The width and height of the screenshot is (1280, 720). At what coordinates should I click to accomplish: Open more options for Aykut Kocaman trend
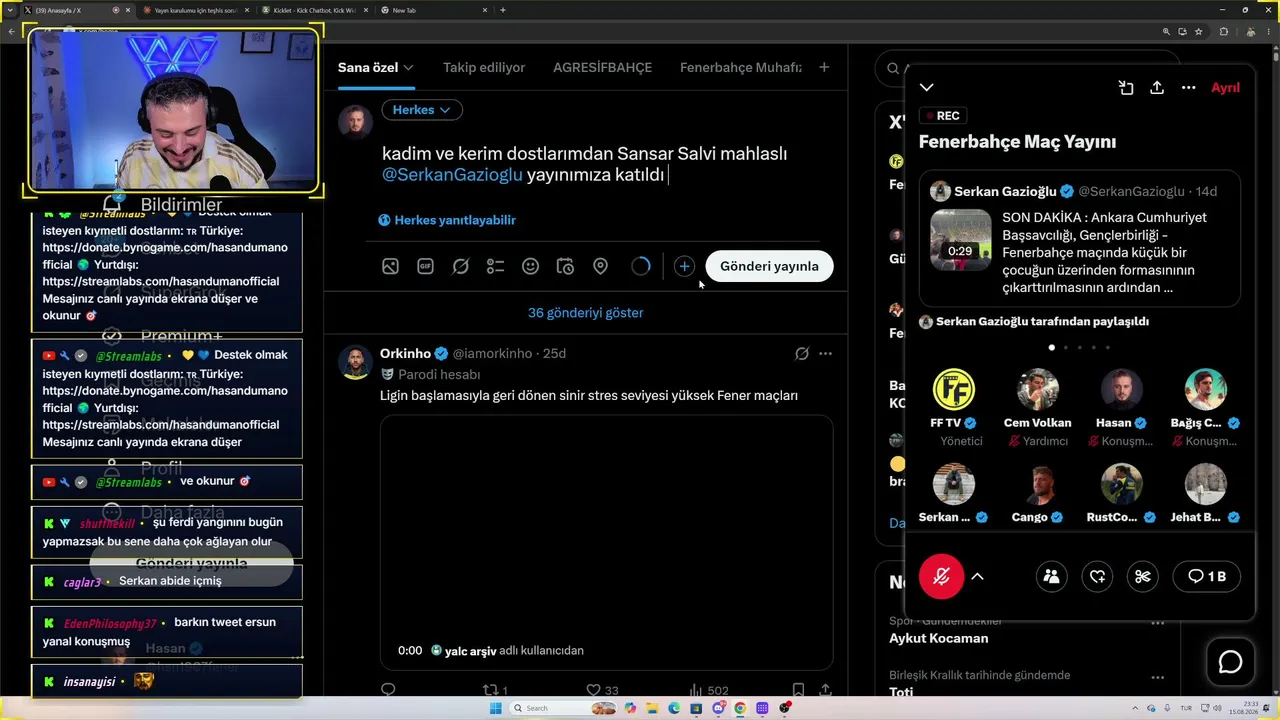(x=1157, y=623)
